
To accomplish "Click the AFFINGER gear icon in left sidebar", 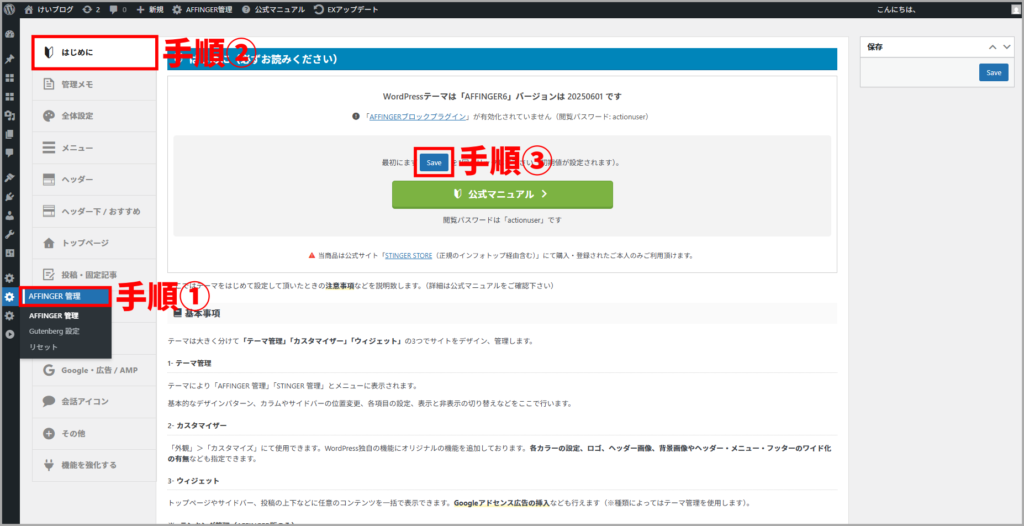I will click(x=9, y=297).
